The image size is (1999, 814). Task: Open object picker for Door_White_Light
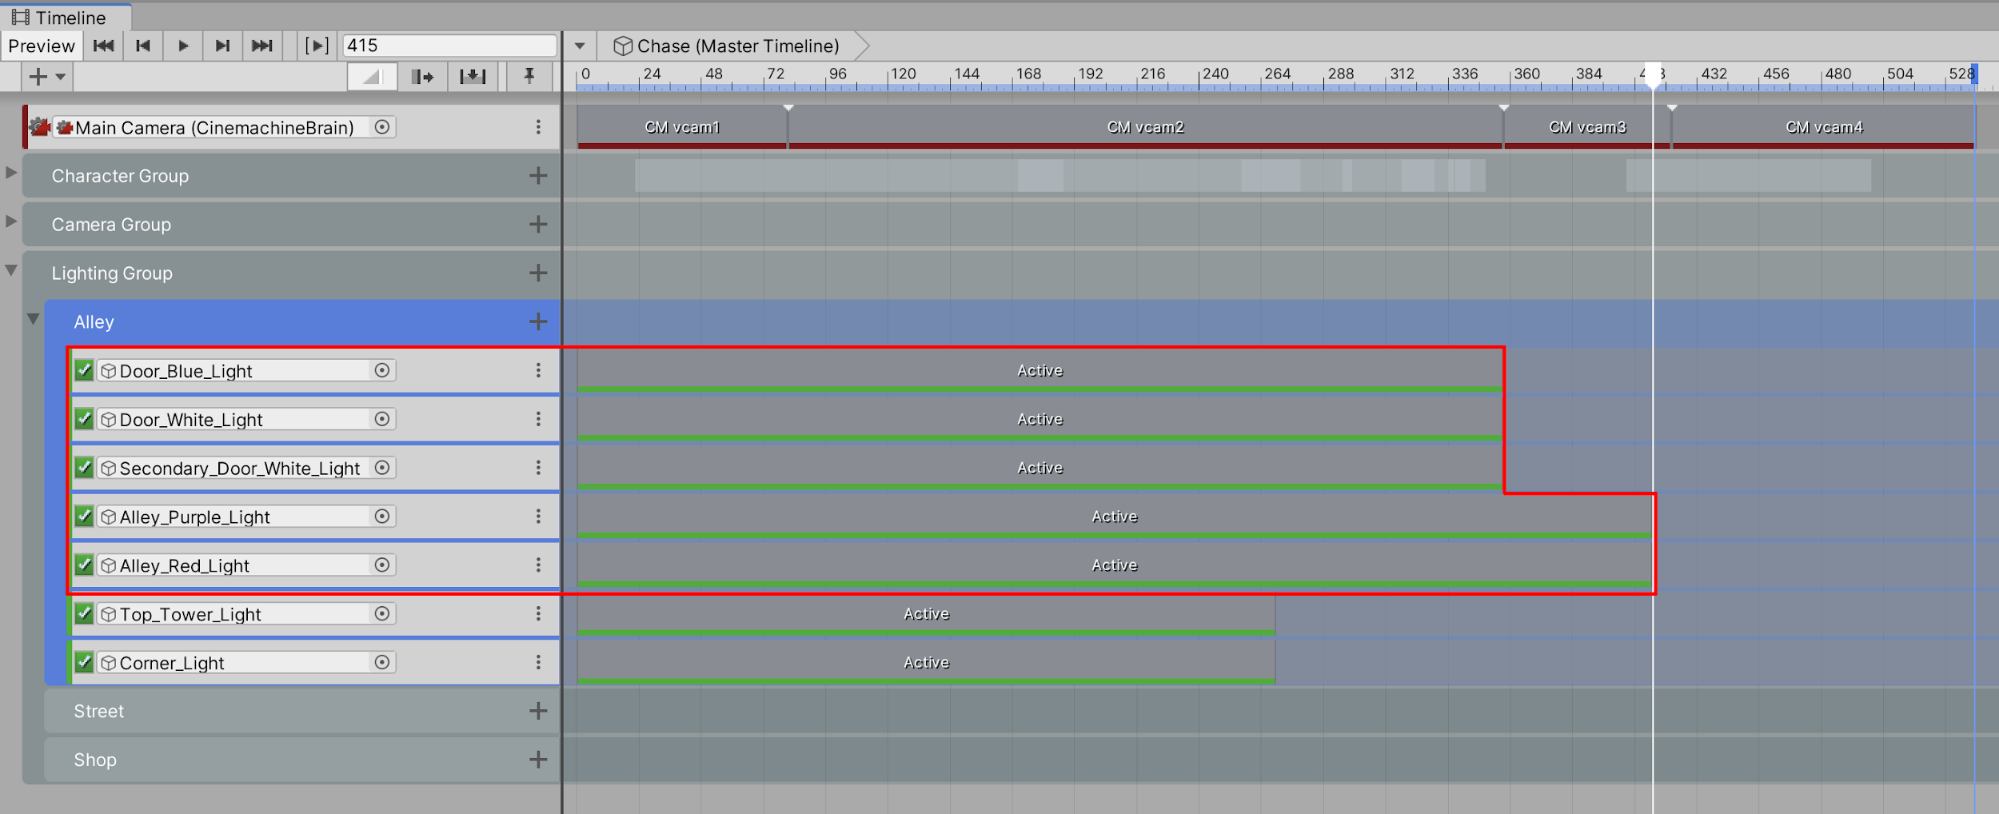[382, 419]
